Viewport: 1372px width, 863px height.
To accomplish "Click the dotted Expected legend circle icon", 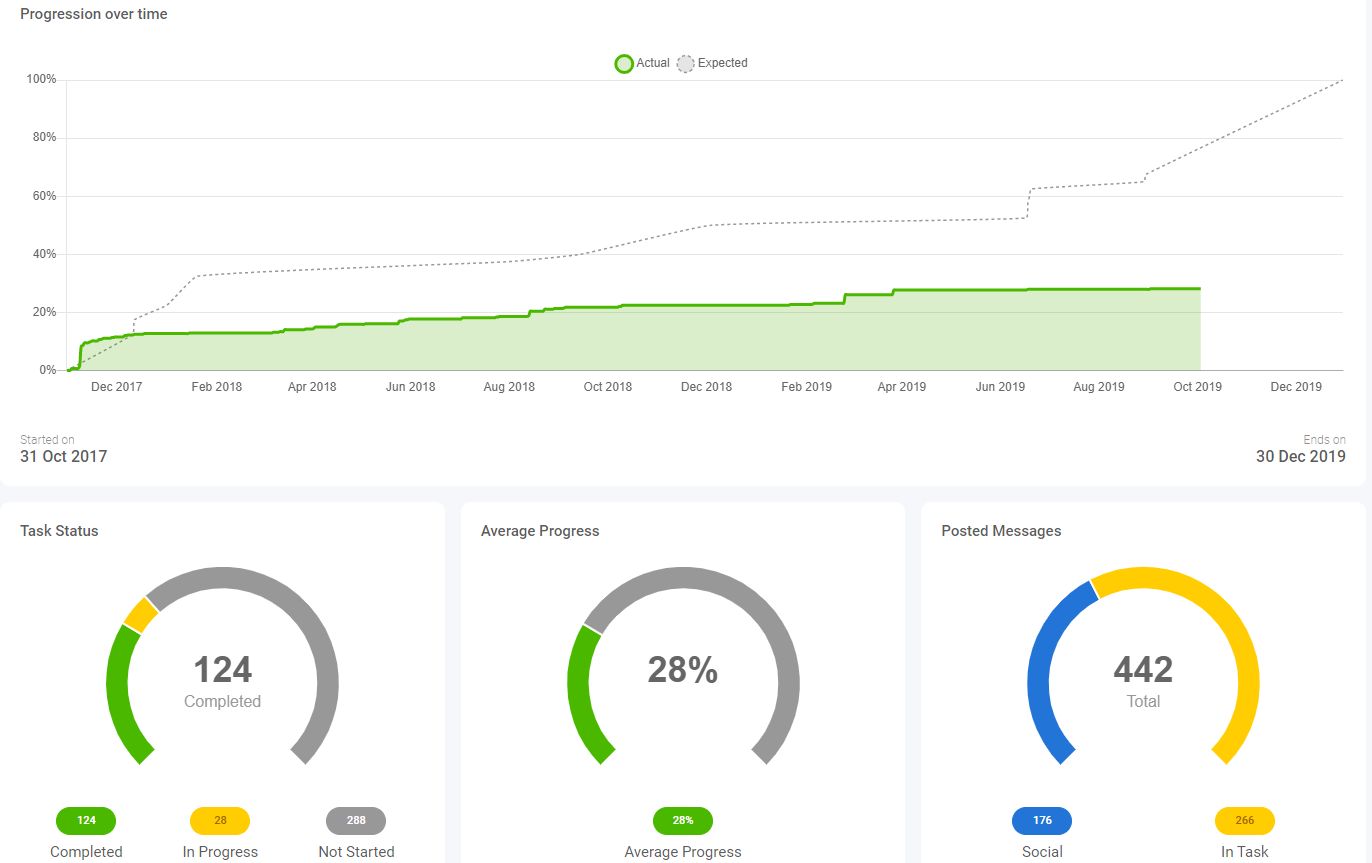I will coord(686,63).
